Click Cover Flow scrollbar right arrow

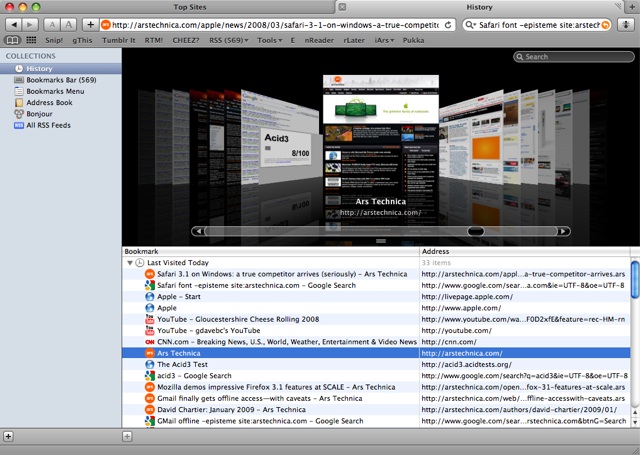pos(563,231)
